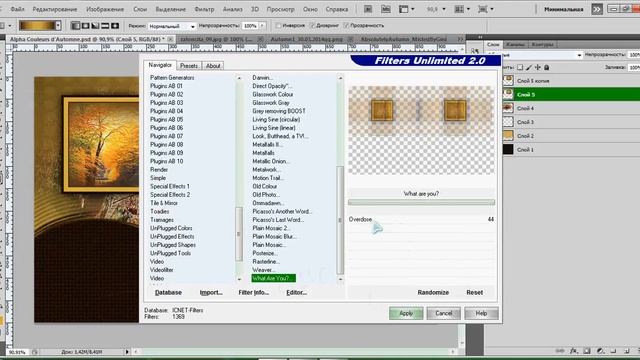Select the reflected gradient style icon

105,26
